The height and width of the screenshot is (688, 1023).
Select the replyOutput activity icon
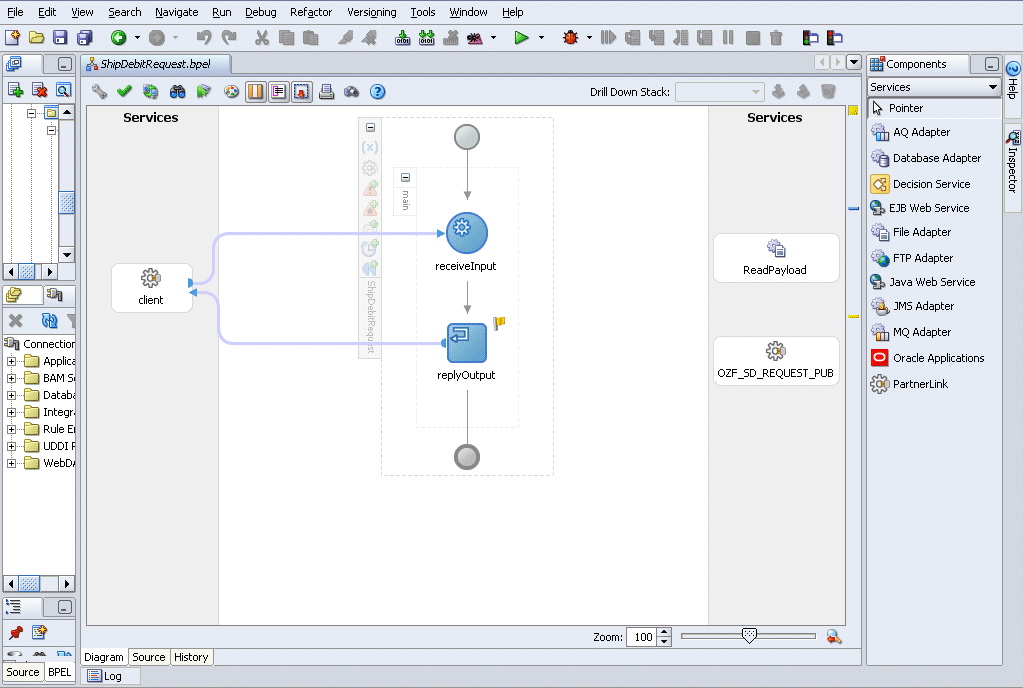point(467,342)
